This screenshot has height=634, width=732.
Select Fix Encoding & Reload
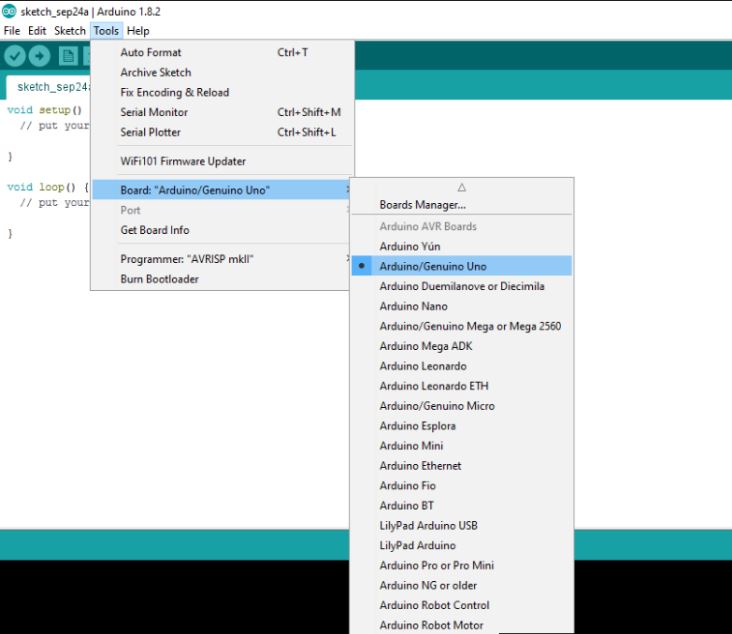pos(222,92)
